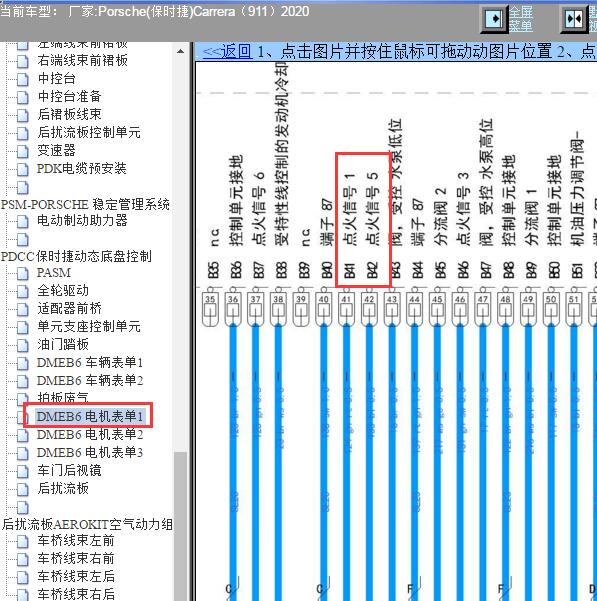Select highlighted DMEB6 电机表单1 entry
The width and height of the screenshot is (597, 601).
(x=90, y=417)
